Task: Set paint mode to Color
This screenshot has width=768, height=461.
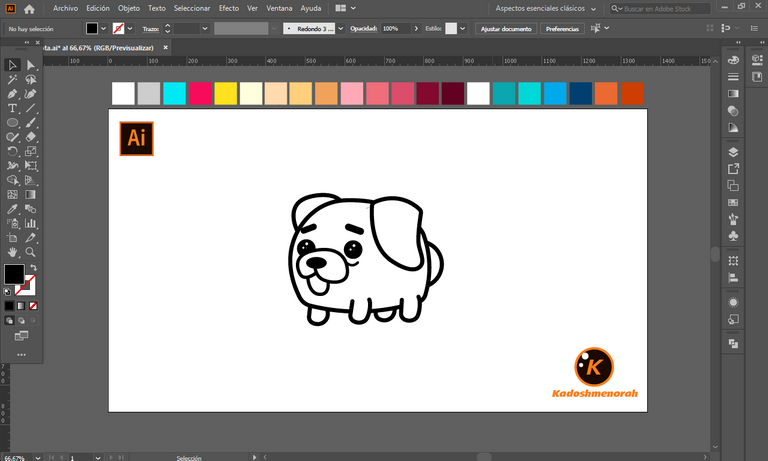Action: [x=9, y=306]
